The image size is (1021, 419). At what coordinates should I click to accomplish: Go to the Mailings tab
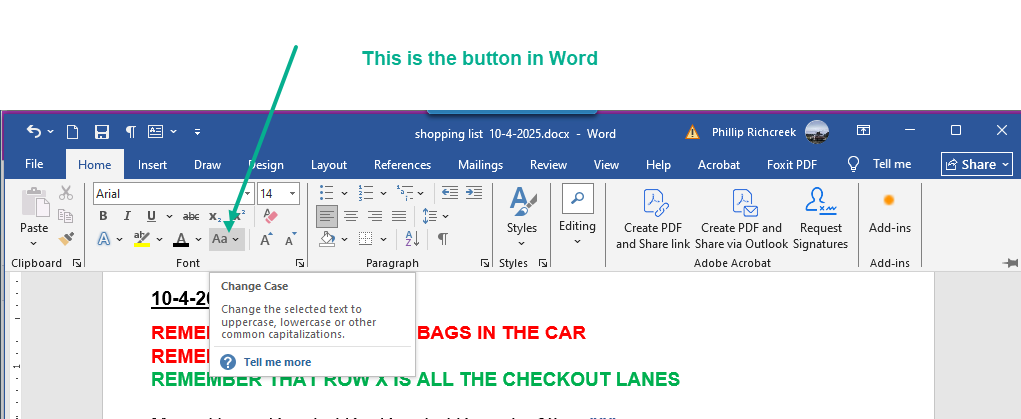(x=481, y=165)
